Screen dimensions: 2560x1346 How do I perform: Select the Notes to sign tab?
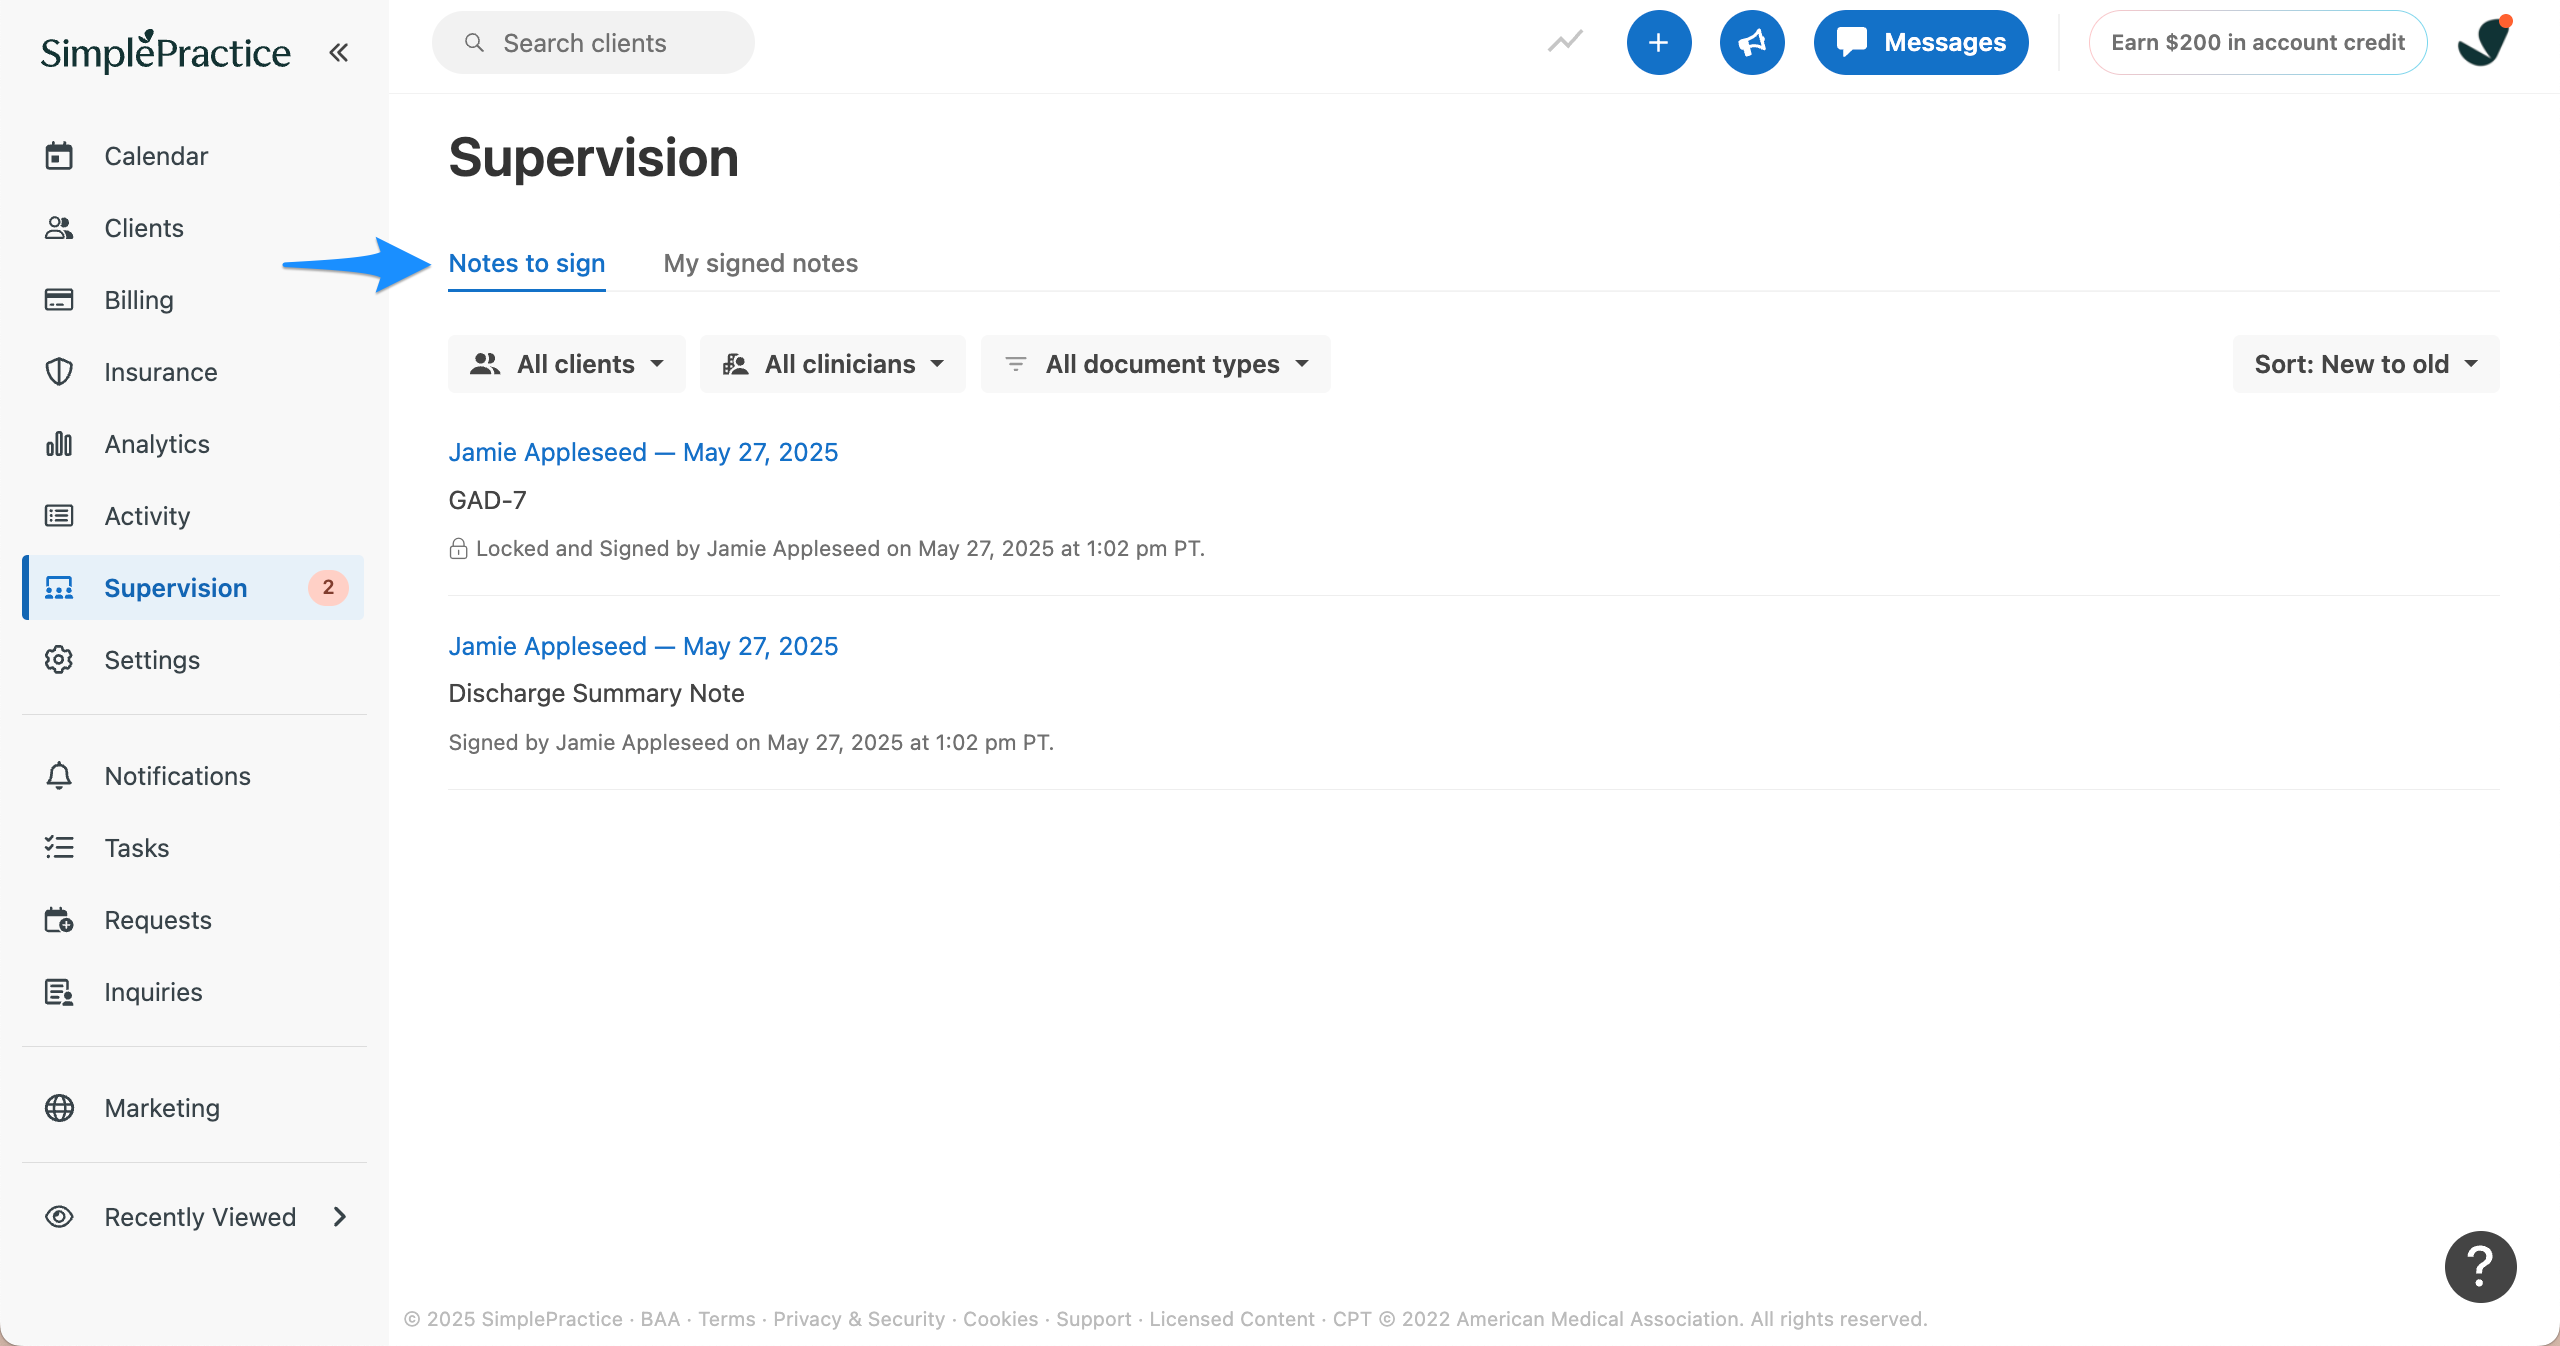[x=526, y=263]
